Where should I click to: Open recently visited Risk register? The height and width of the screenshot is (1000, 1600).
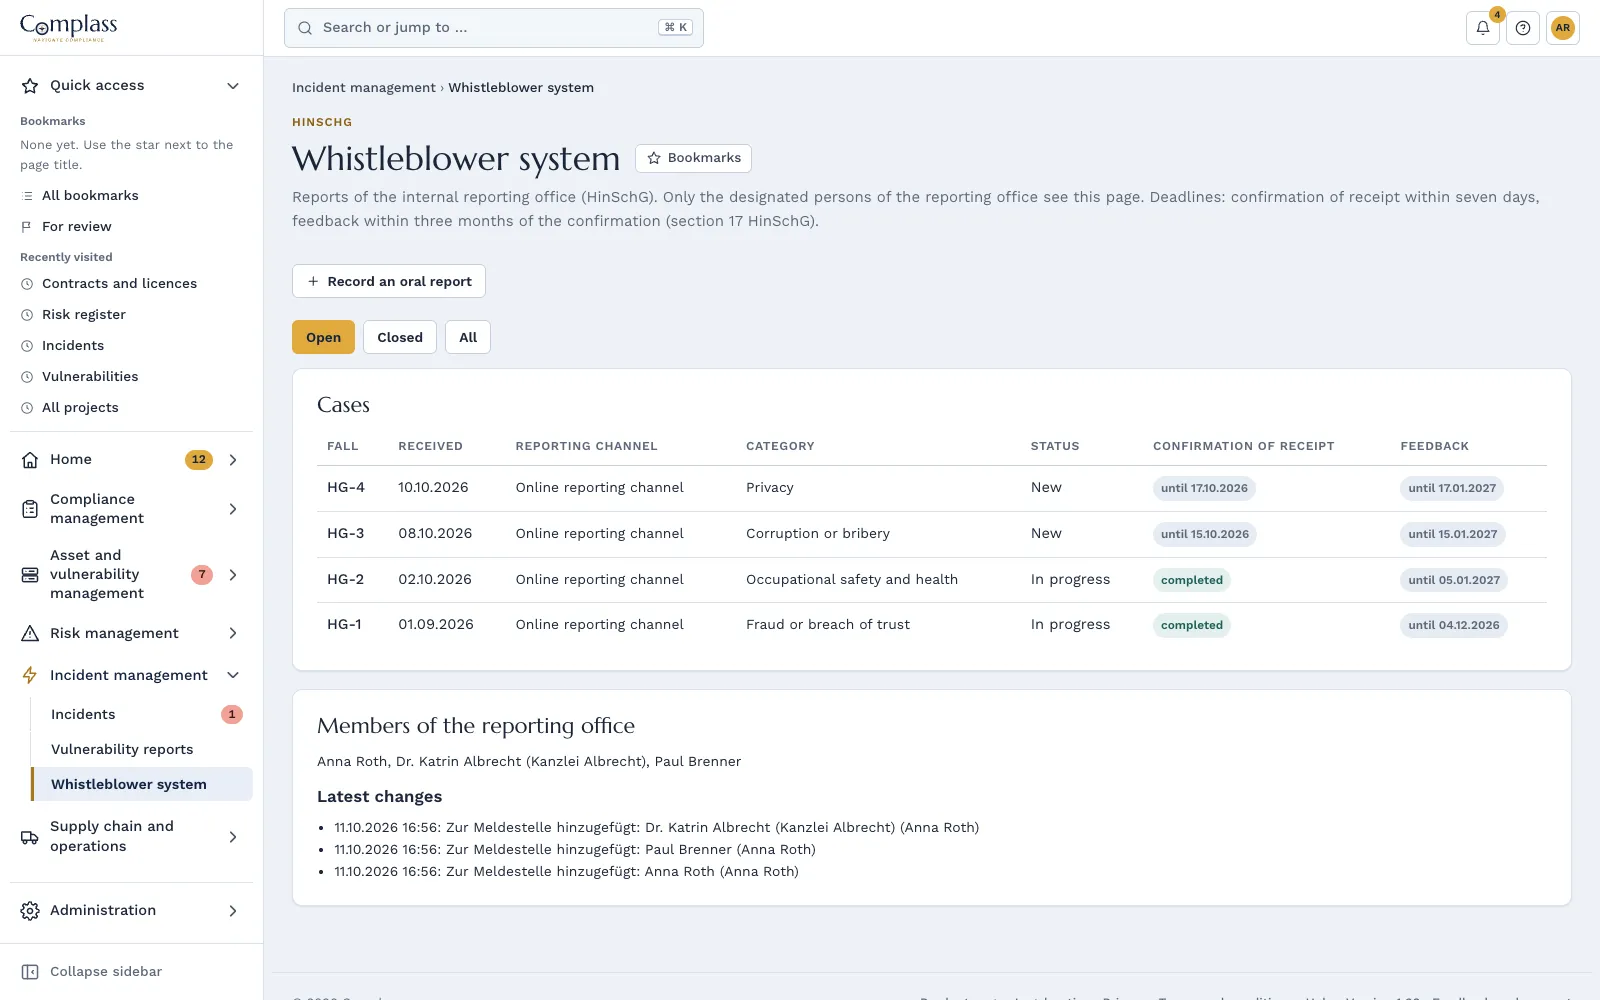[84, 315]
